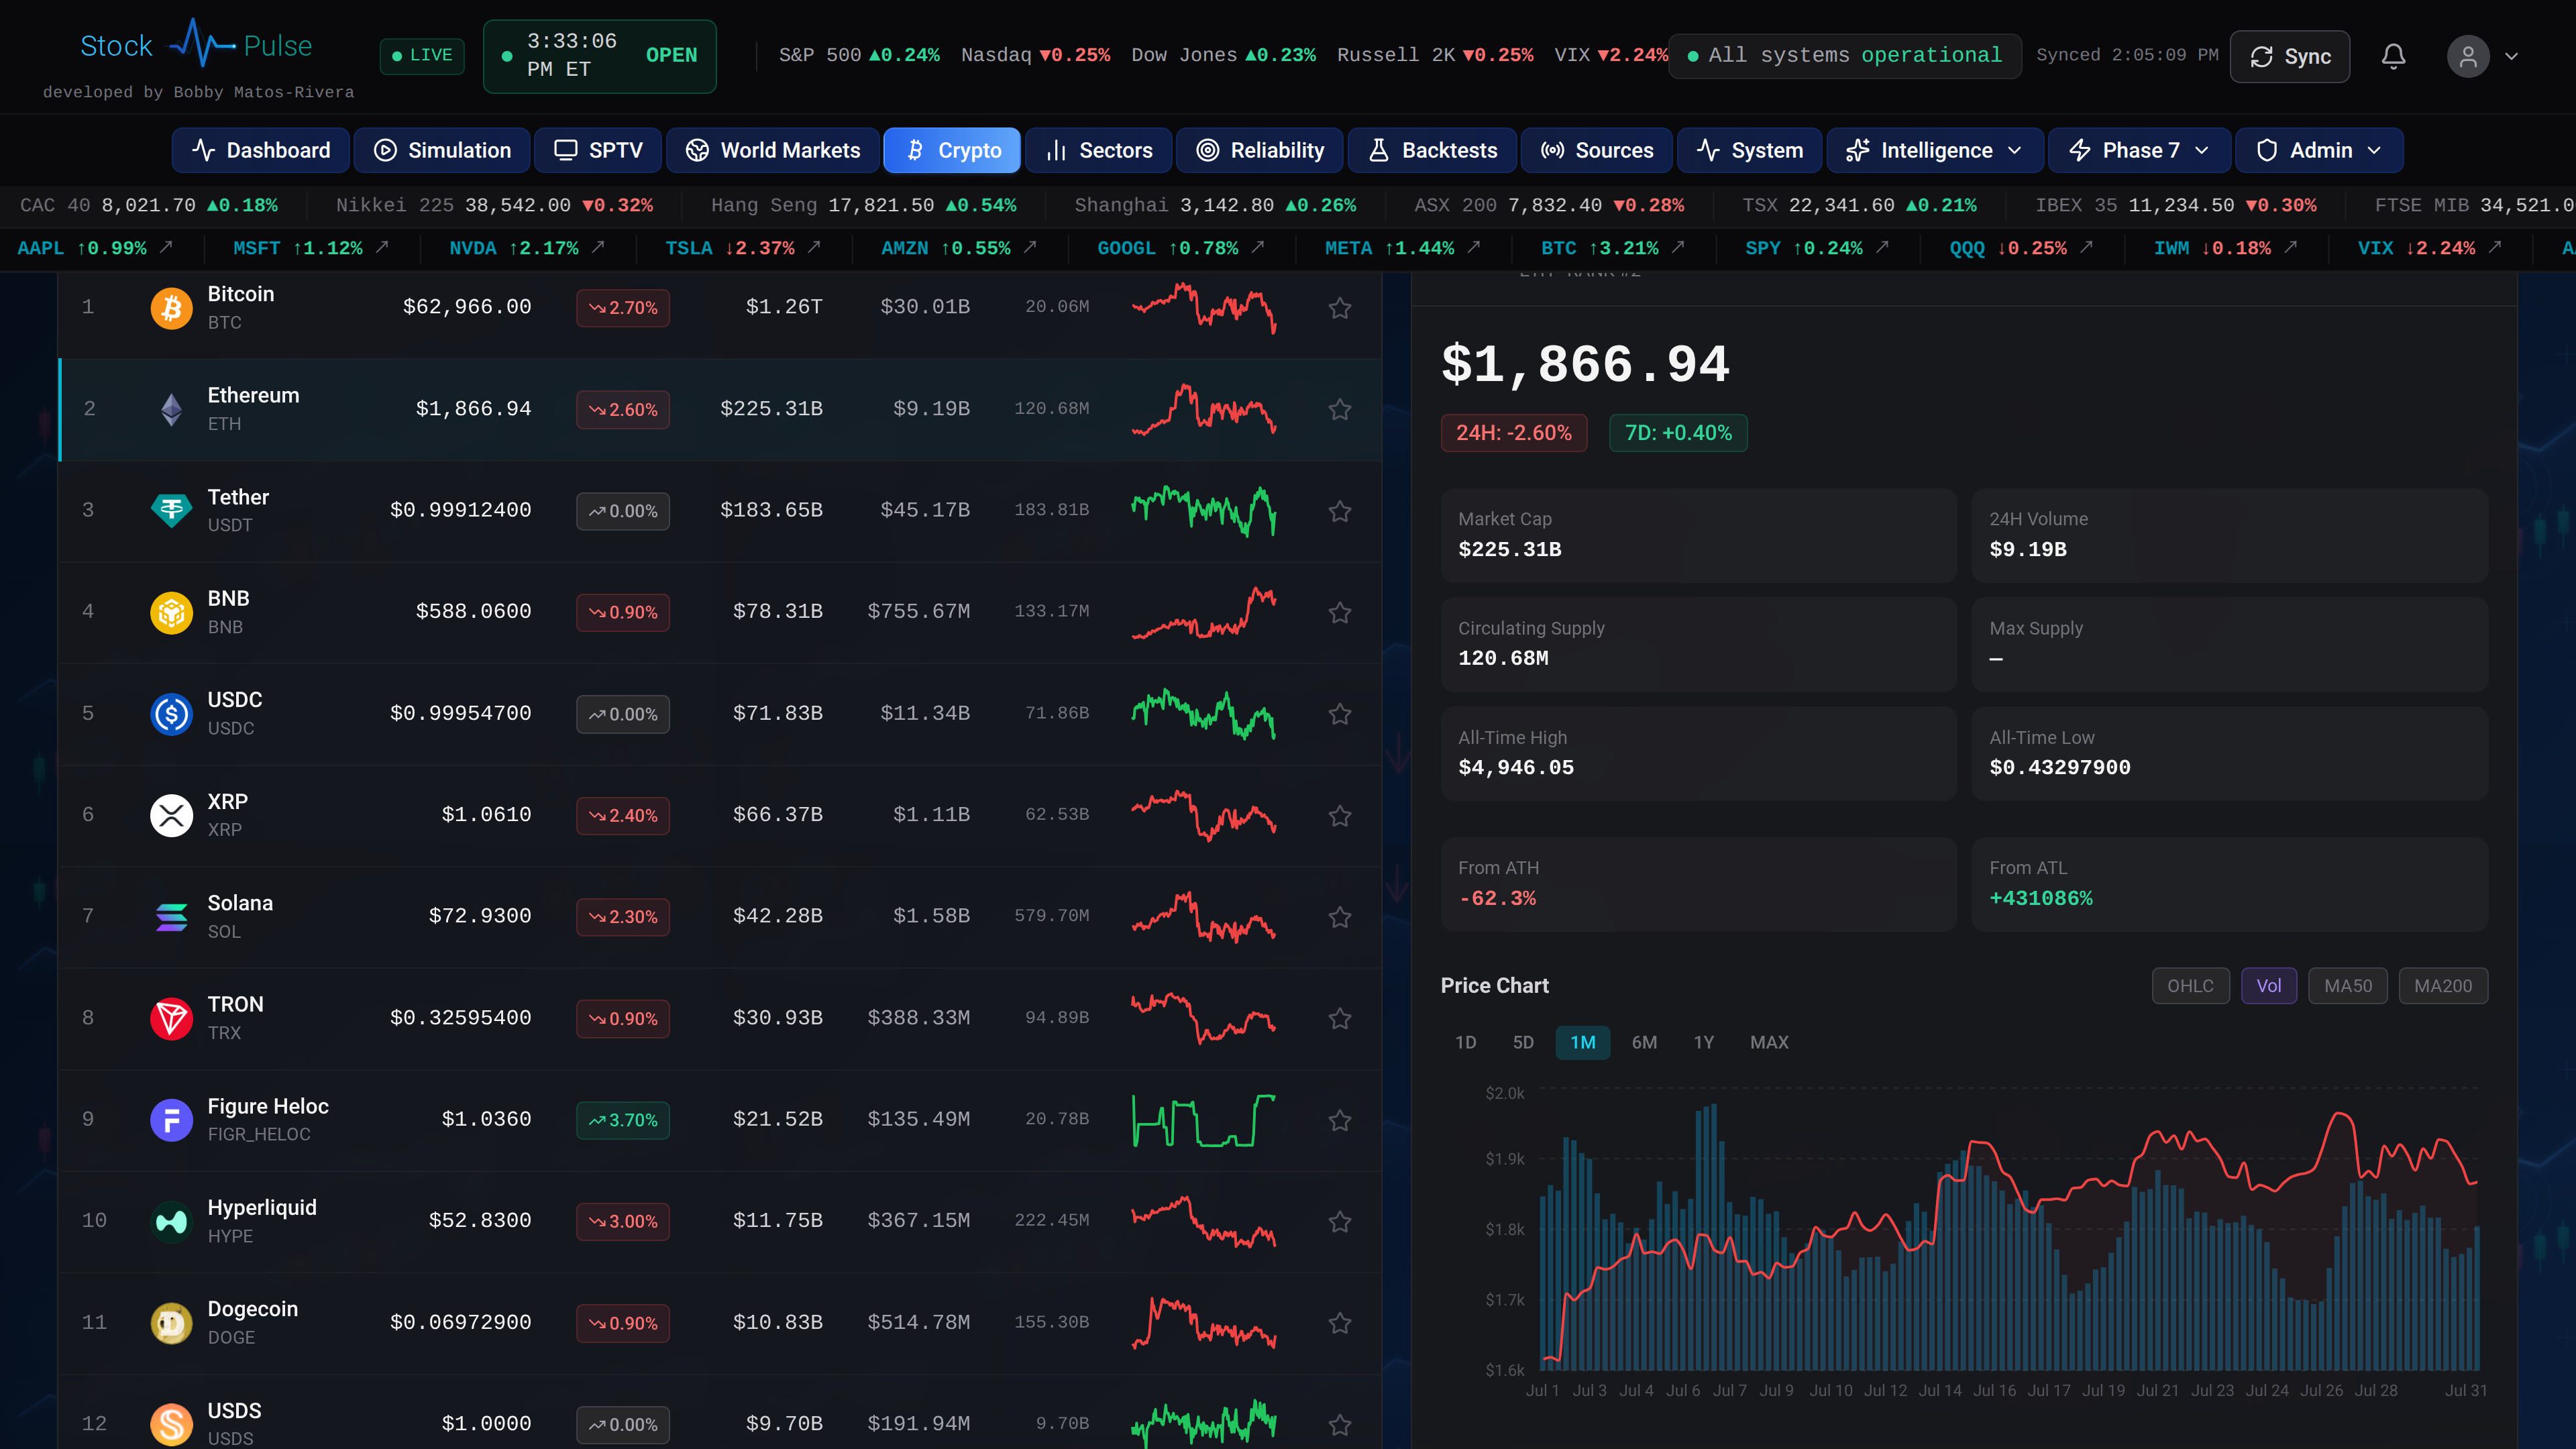Click the Bitcoin coin logo
The image size is (2576, 1449).
171,308
